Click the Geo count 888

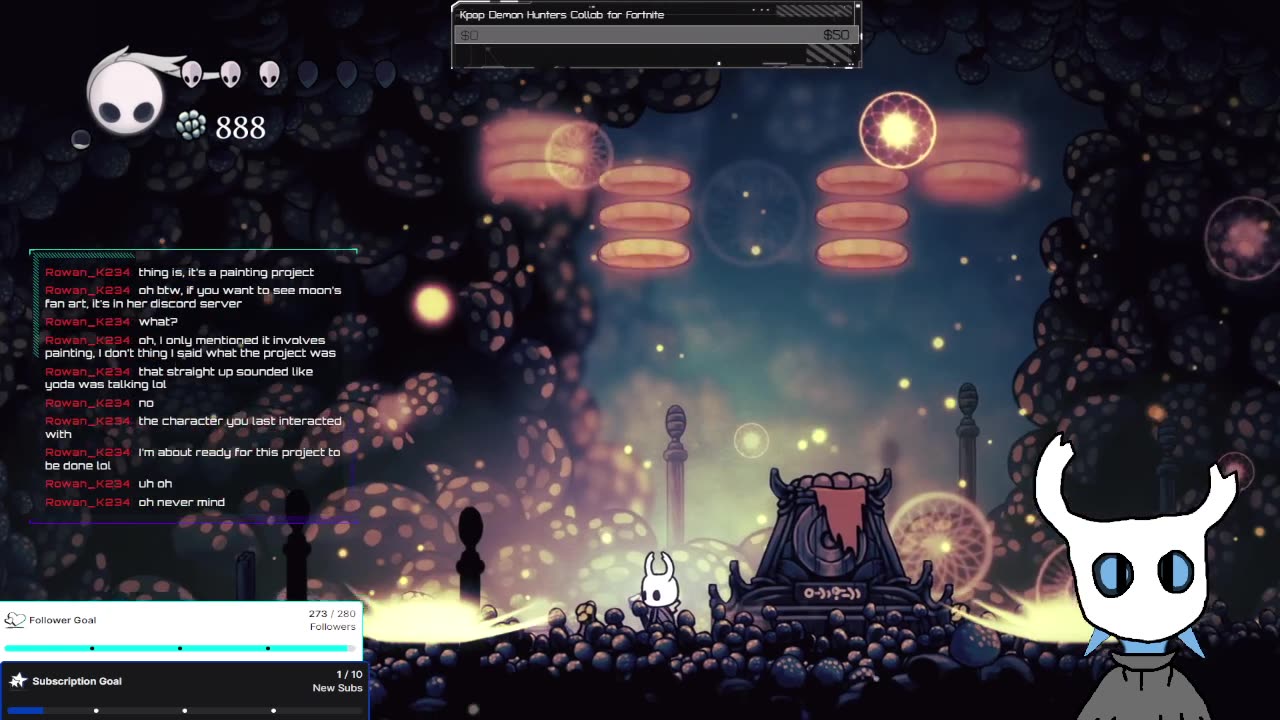click(x=240, y=128)
